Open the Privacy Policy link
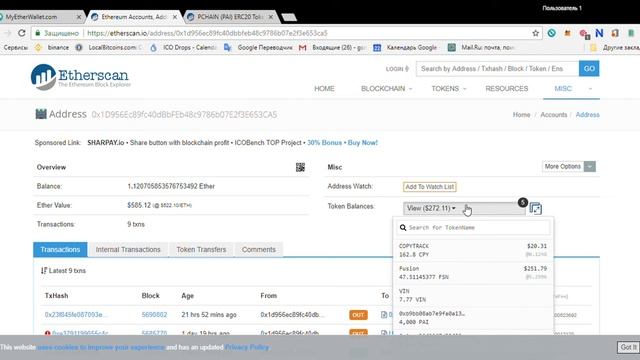 247,347
